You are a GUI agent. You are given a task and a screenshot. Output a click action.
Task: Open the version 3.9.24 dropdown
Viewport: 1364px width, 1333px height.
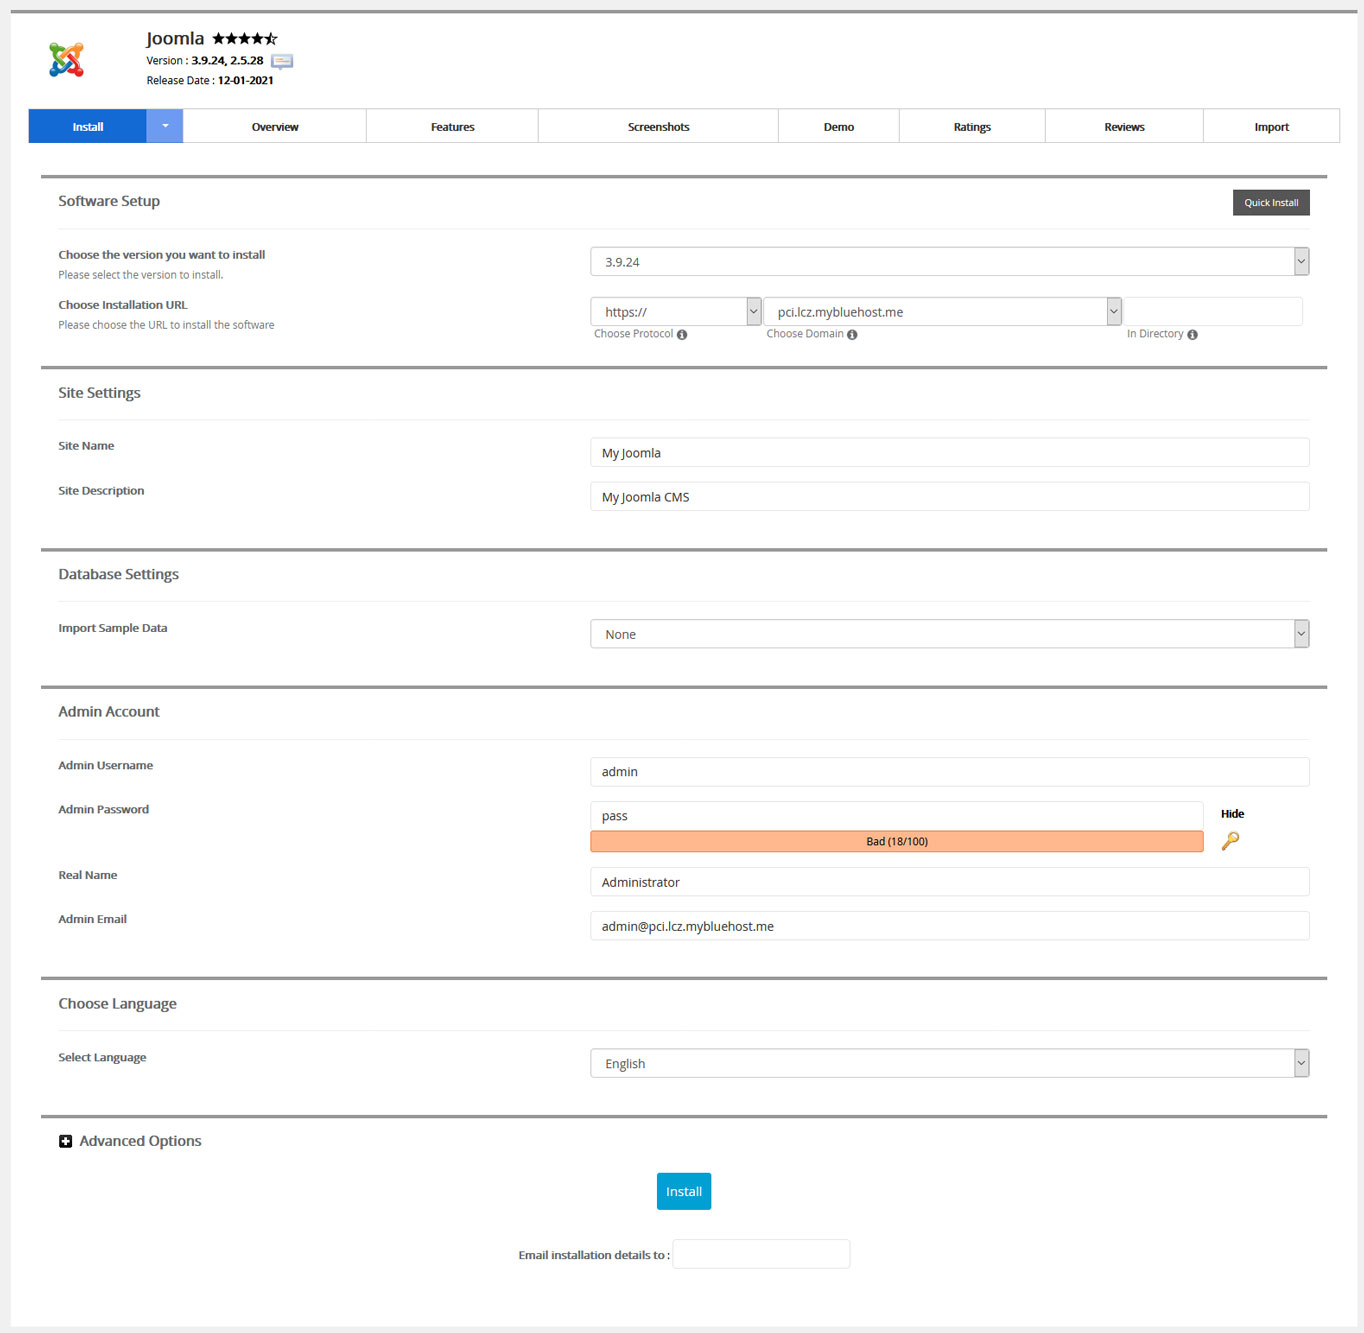pyautogui.click(x=949, y=262)
